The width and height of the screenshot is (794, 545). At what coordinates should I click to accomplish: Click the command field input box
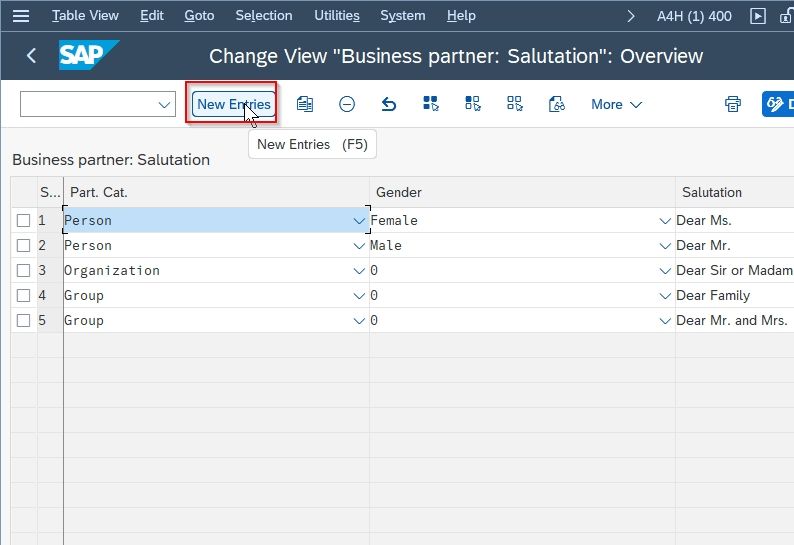[98, 104]
